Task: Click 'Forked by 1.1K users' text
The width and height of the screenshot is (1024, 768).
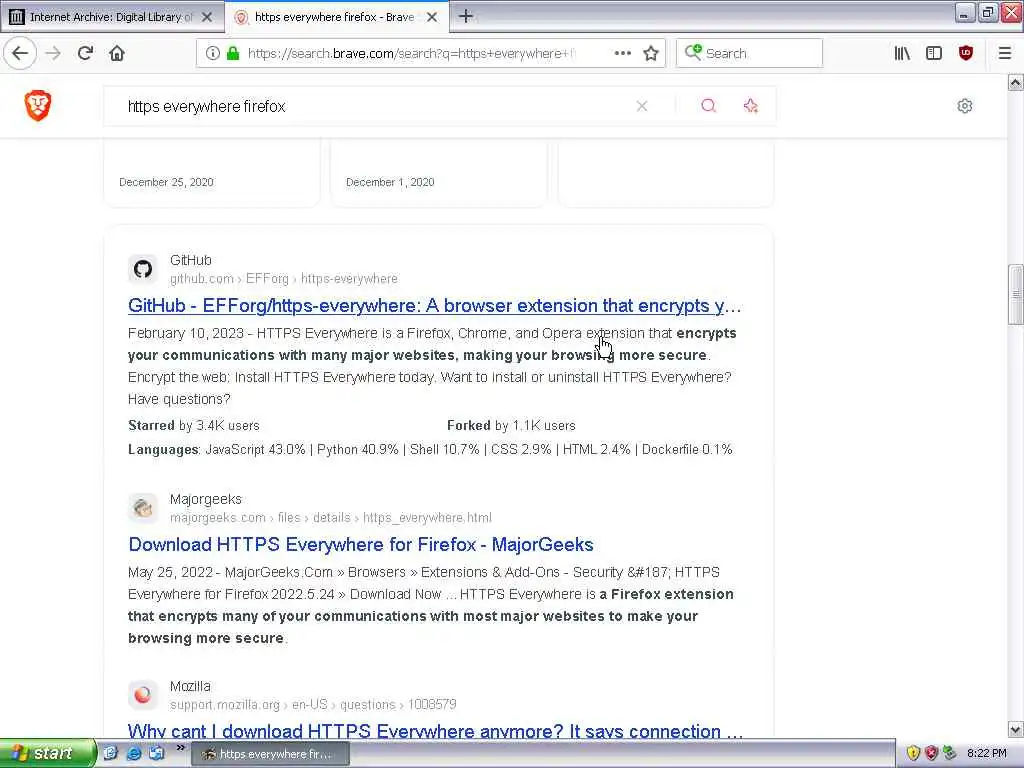Action: pos(511,426)
